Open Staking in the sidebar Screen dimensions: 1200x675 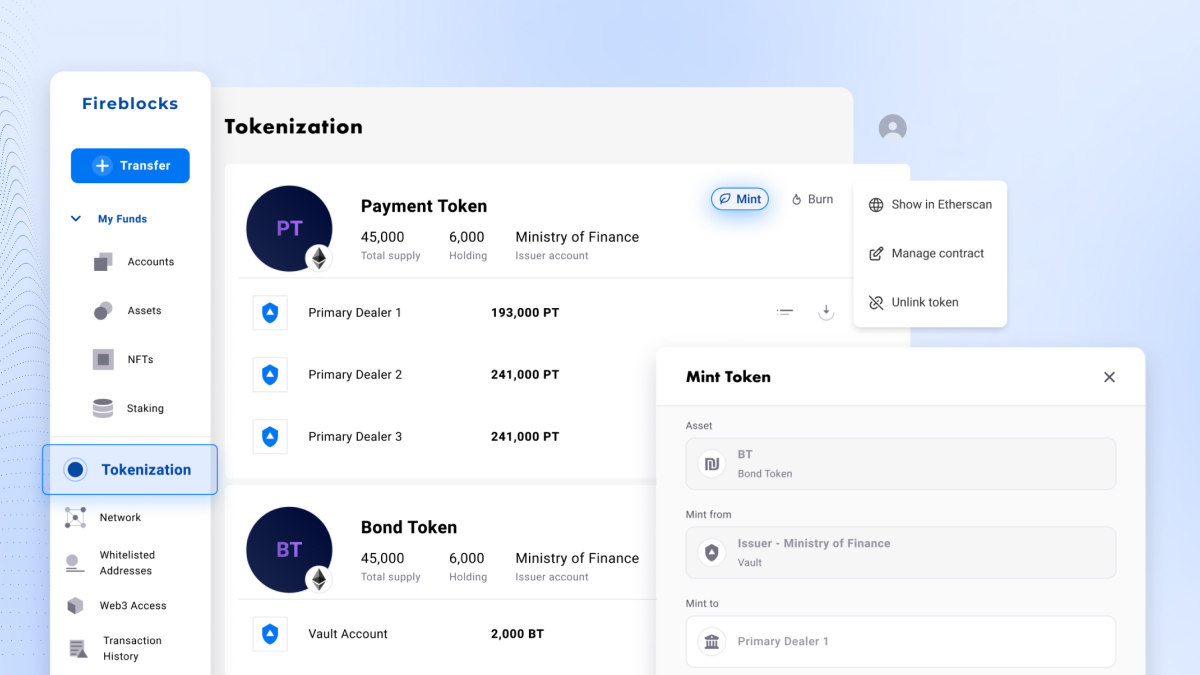coord(145,408)
